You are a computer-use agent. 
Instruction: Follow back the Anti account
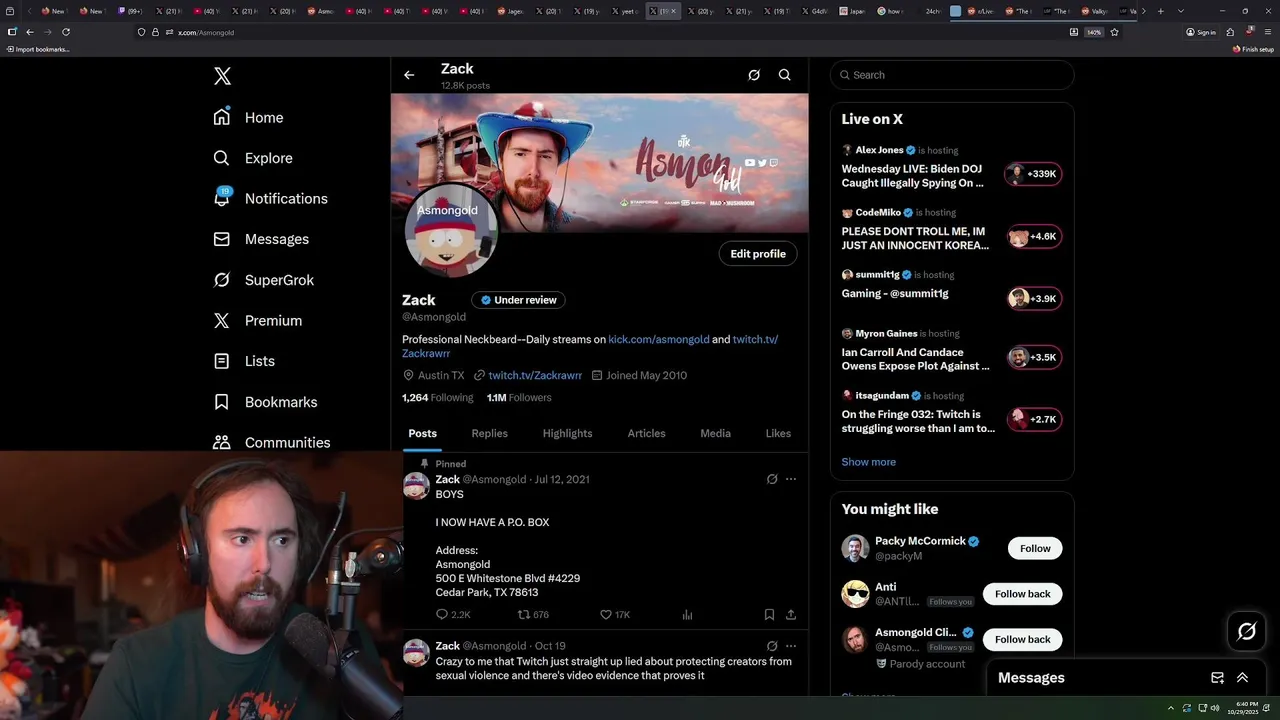point(1023,594)
